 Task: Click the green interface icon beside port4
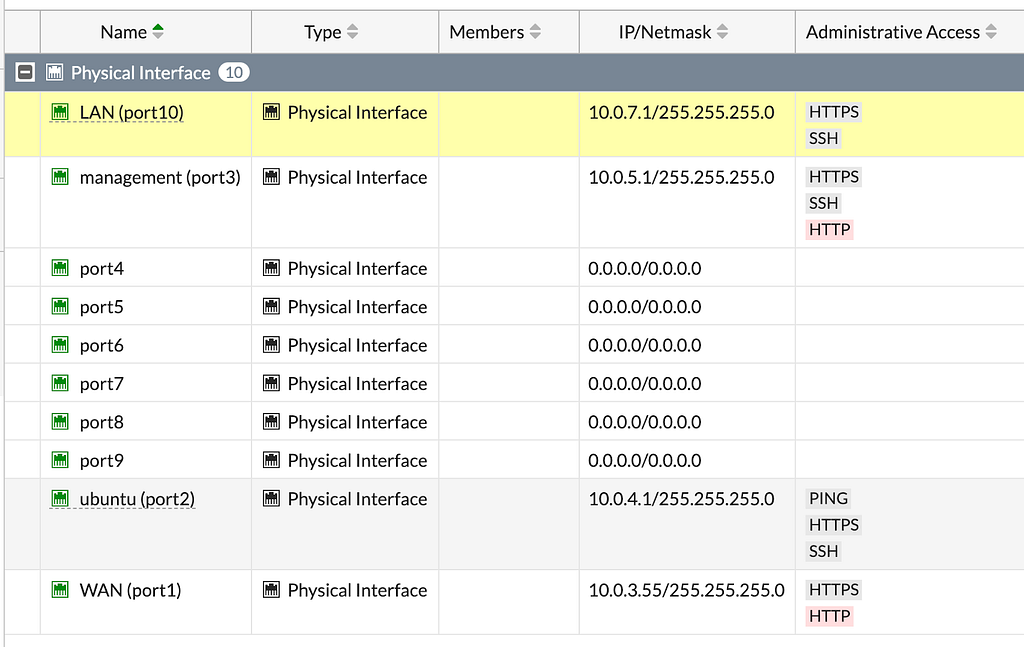(x=60, y=268)
